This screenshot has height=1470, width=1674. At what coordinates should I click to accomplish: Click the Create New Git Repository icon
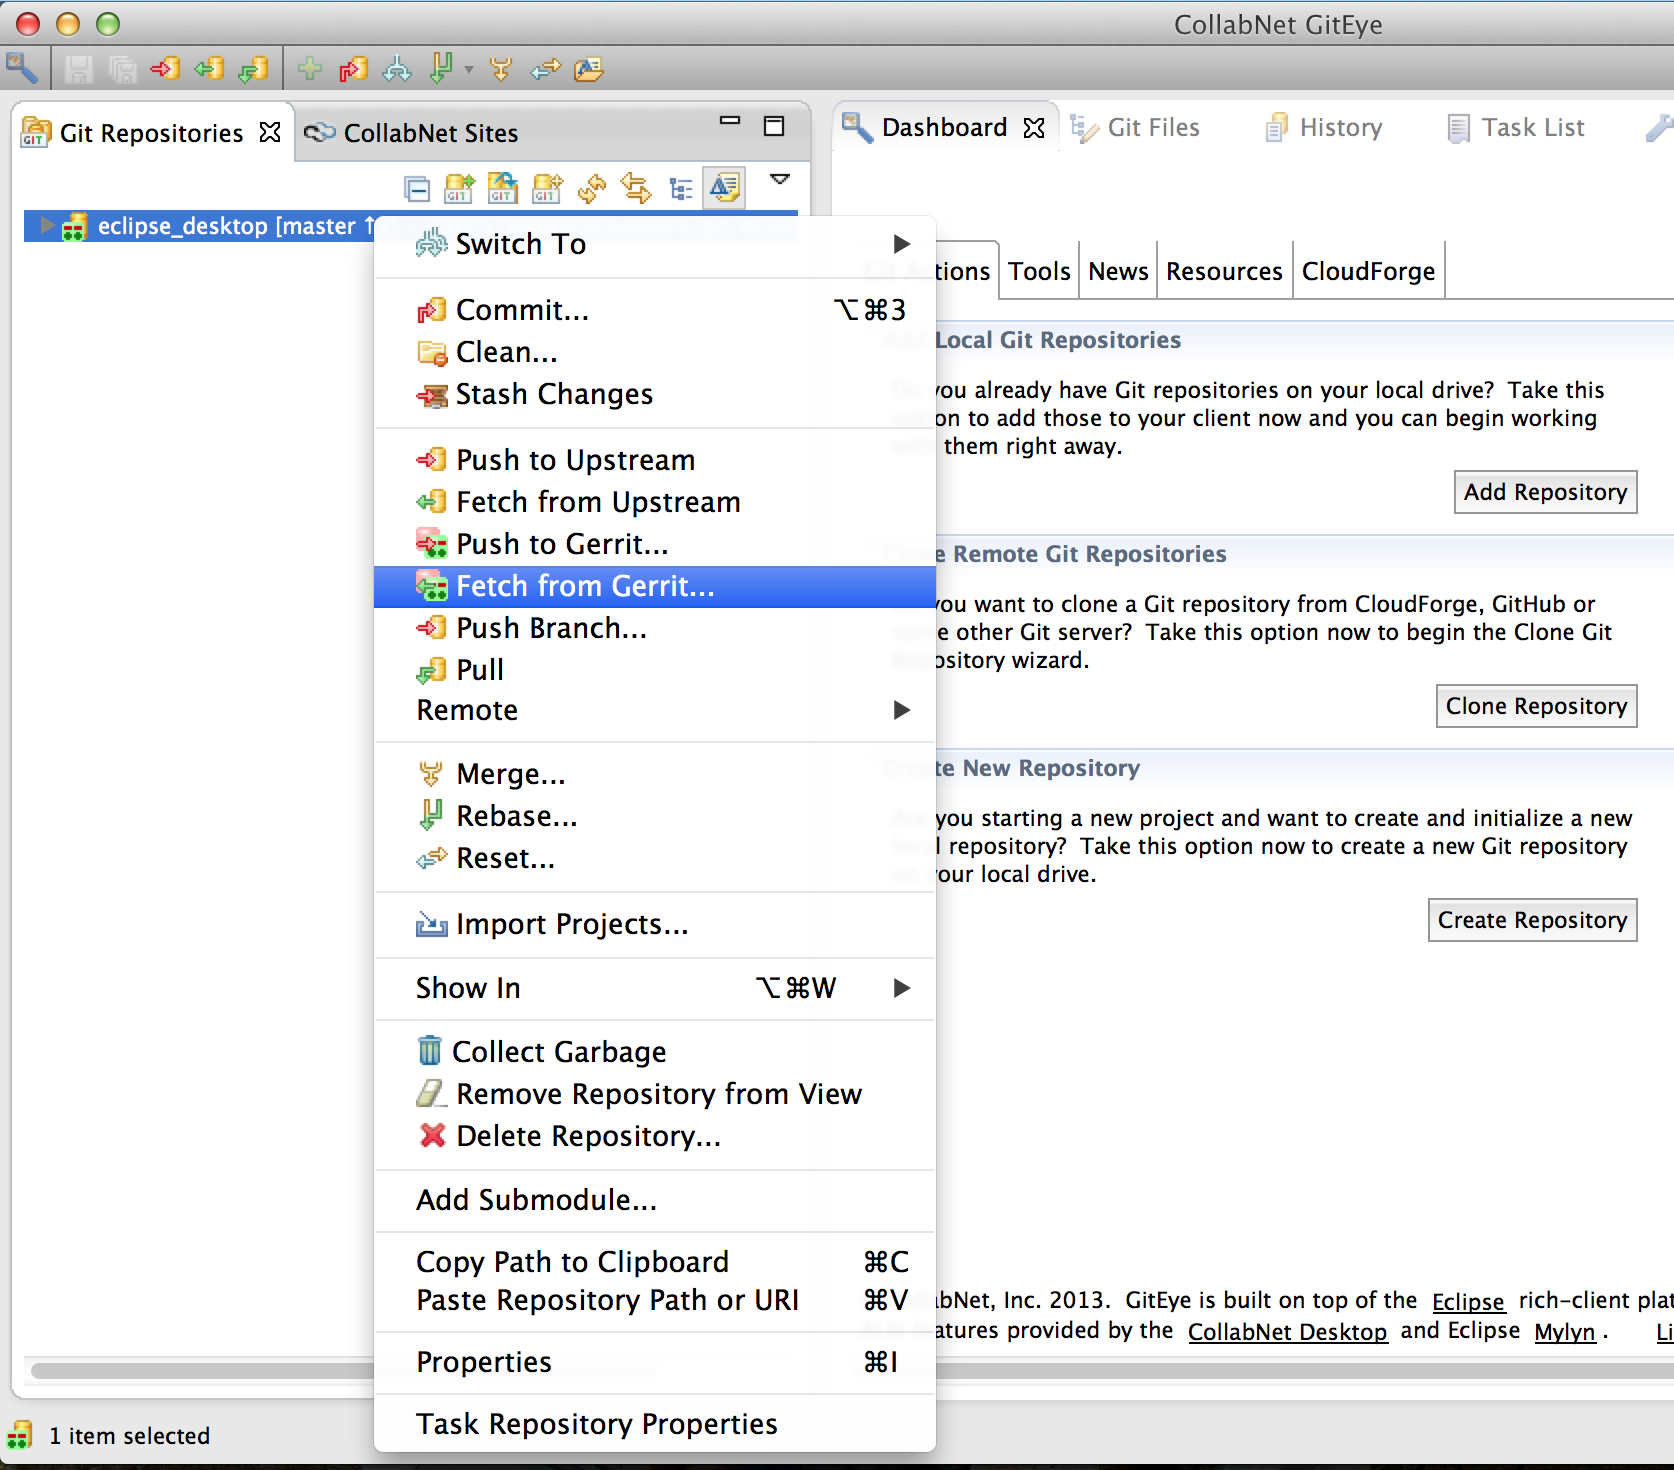click(546, 188)
